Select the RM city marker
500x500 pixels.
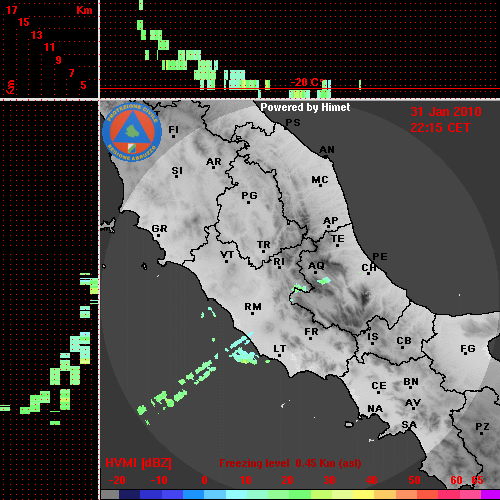(252, 313)
